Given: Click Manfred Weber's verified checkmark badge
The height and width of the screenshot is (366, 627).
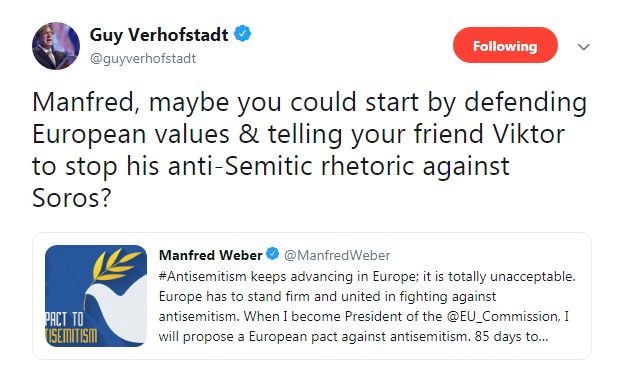Looking at the screenshot, I should (273, 254).
